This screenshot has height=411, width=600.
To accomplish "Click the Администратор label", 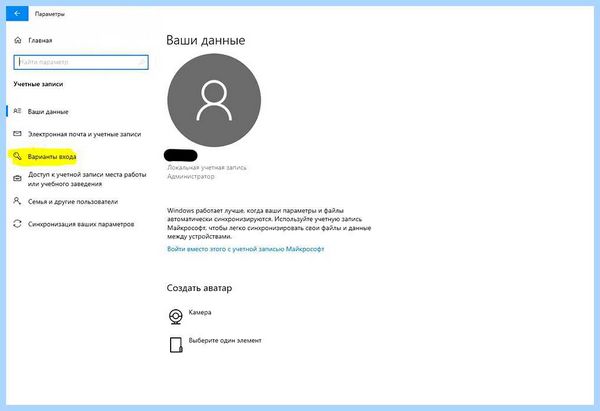I will click(191, 176).
